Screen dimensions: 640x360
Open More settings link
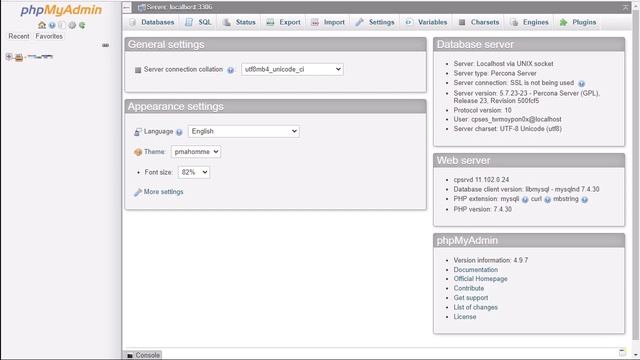(x=163, y=192)
